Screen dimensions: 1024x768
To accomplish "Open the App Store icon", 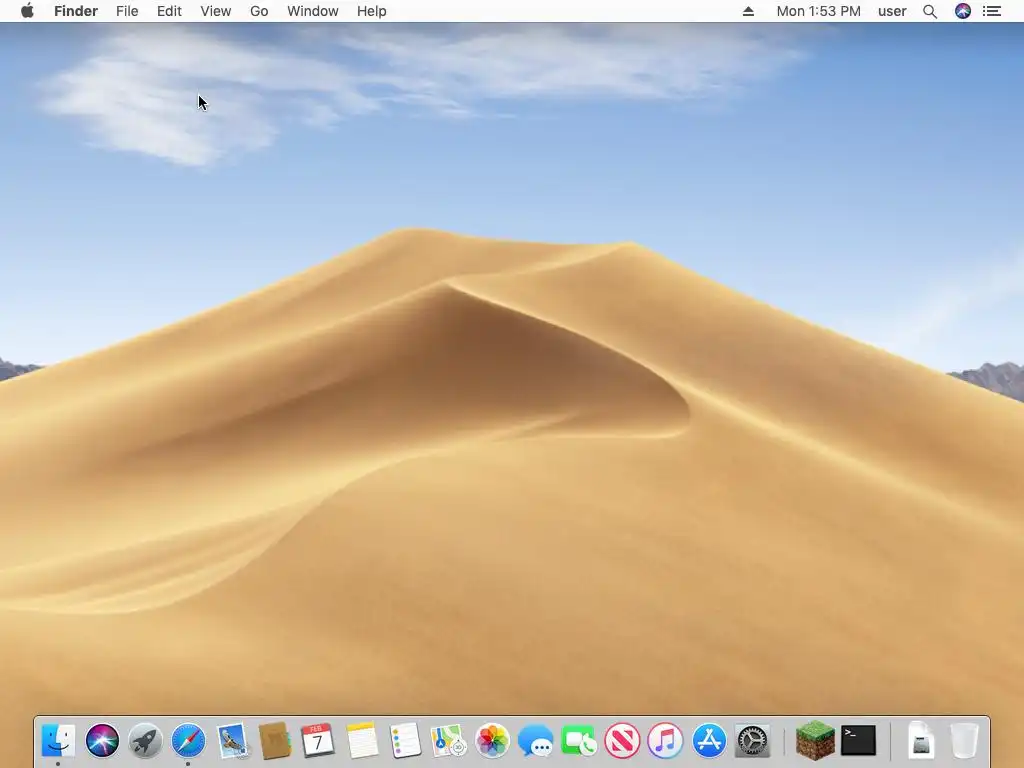I will coord(709,741).
